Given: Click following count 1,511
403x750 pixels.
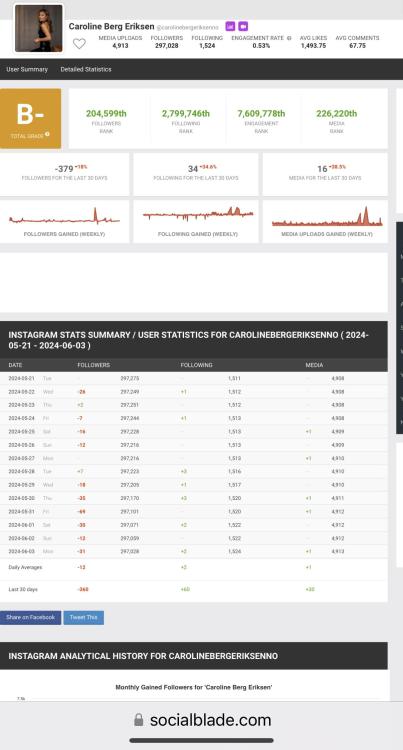Looking at the screenshot, I should point(234,378).
